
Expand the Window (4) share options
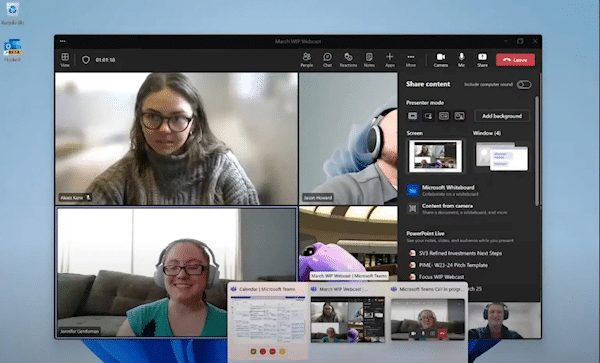502,156
